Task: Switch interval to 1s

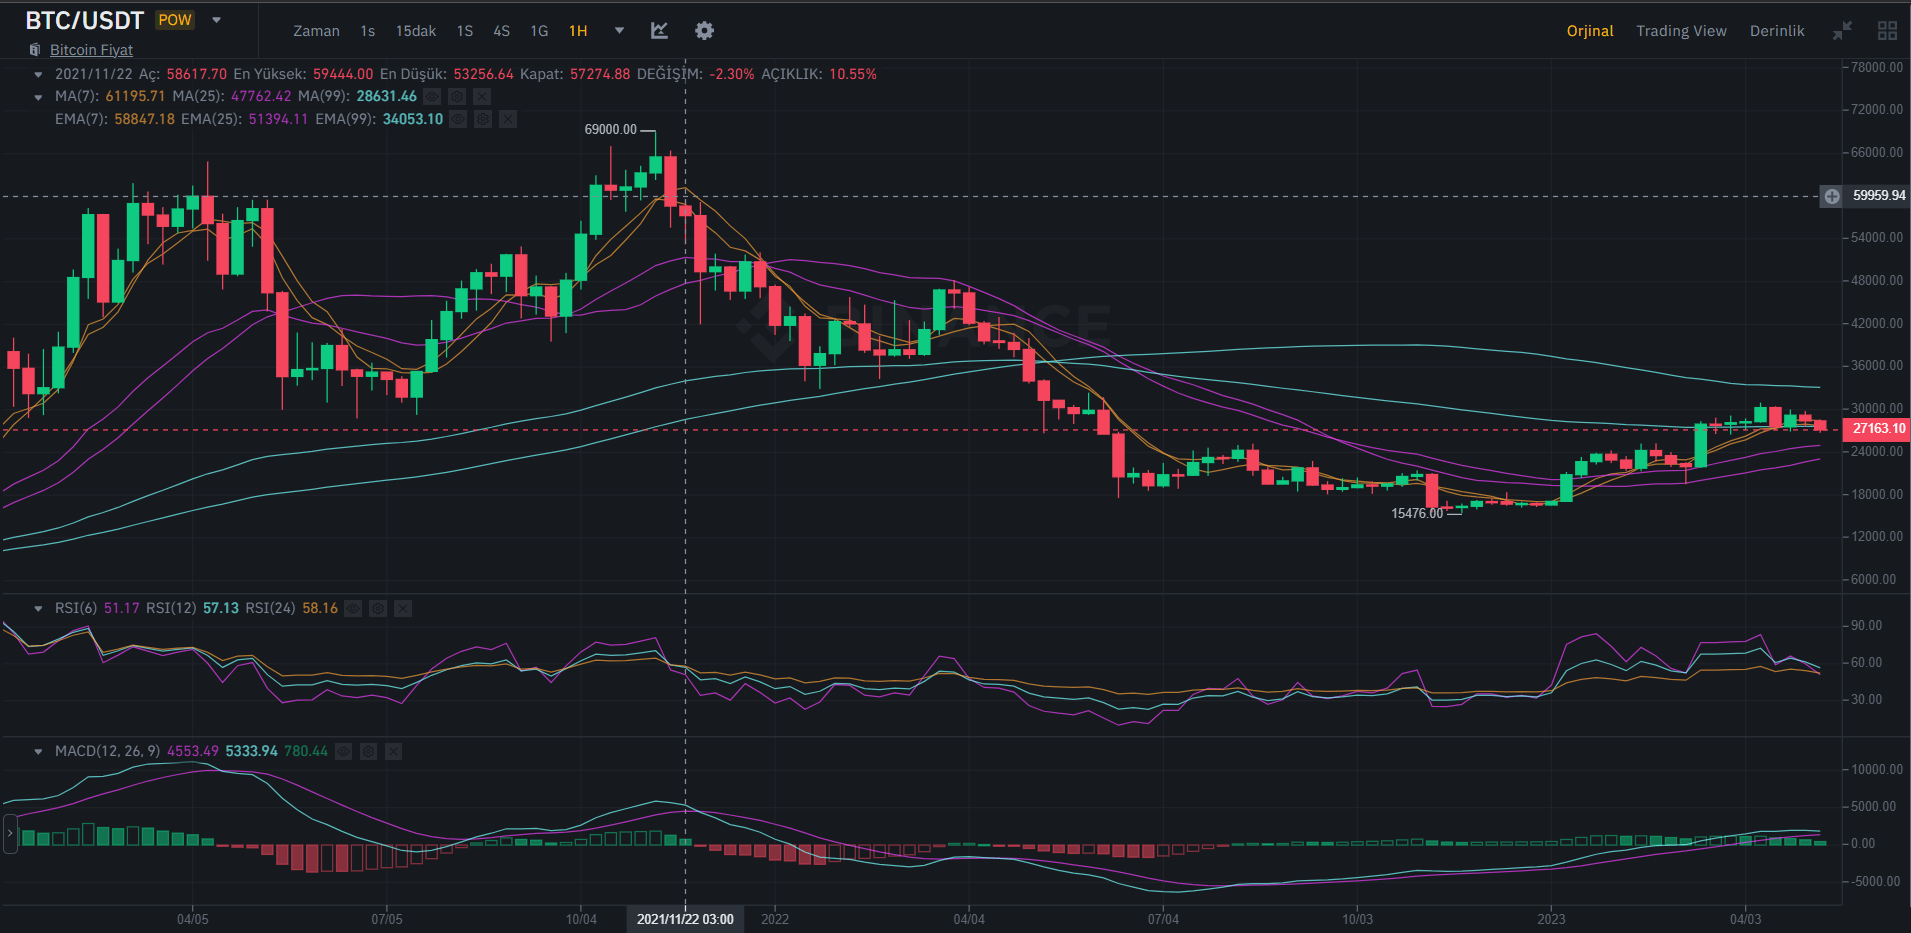Action: pos(367,31)
